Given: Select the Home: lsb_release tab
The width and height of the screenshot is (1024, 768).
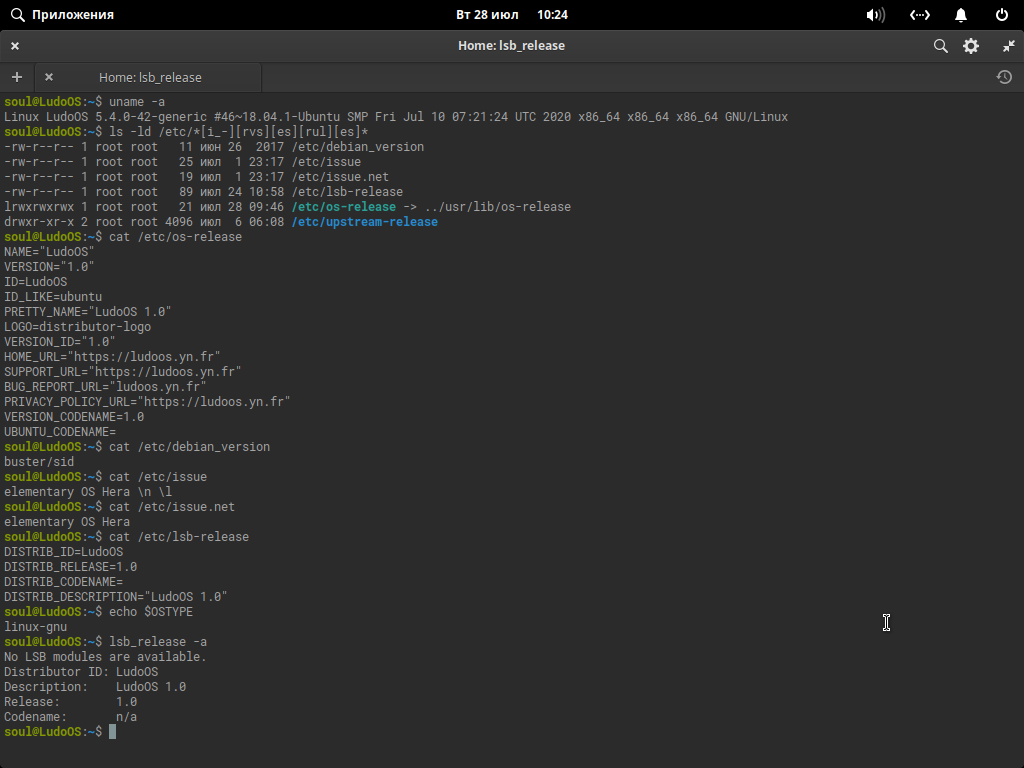Looking at the screenshot, I should [150, 77].
